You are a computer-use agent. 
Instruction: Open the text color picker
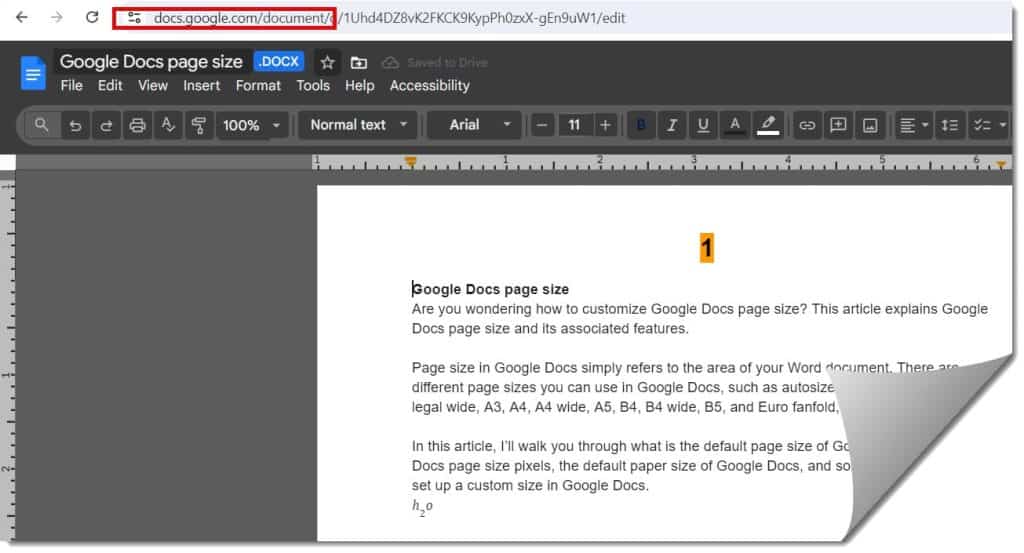click(x=735, y=125)
